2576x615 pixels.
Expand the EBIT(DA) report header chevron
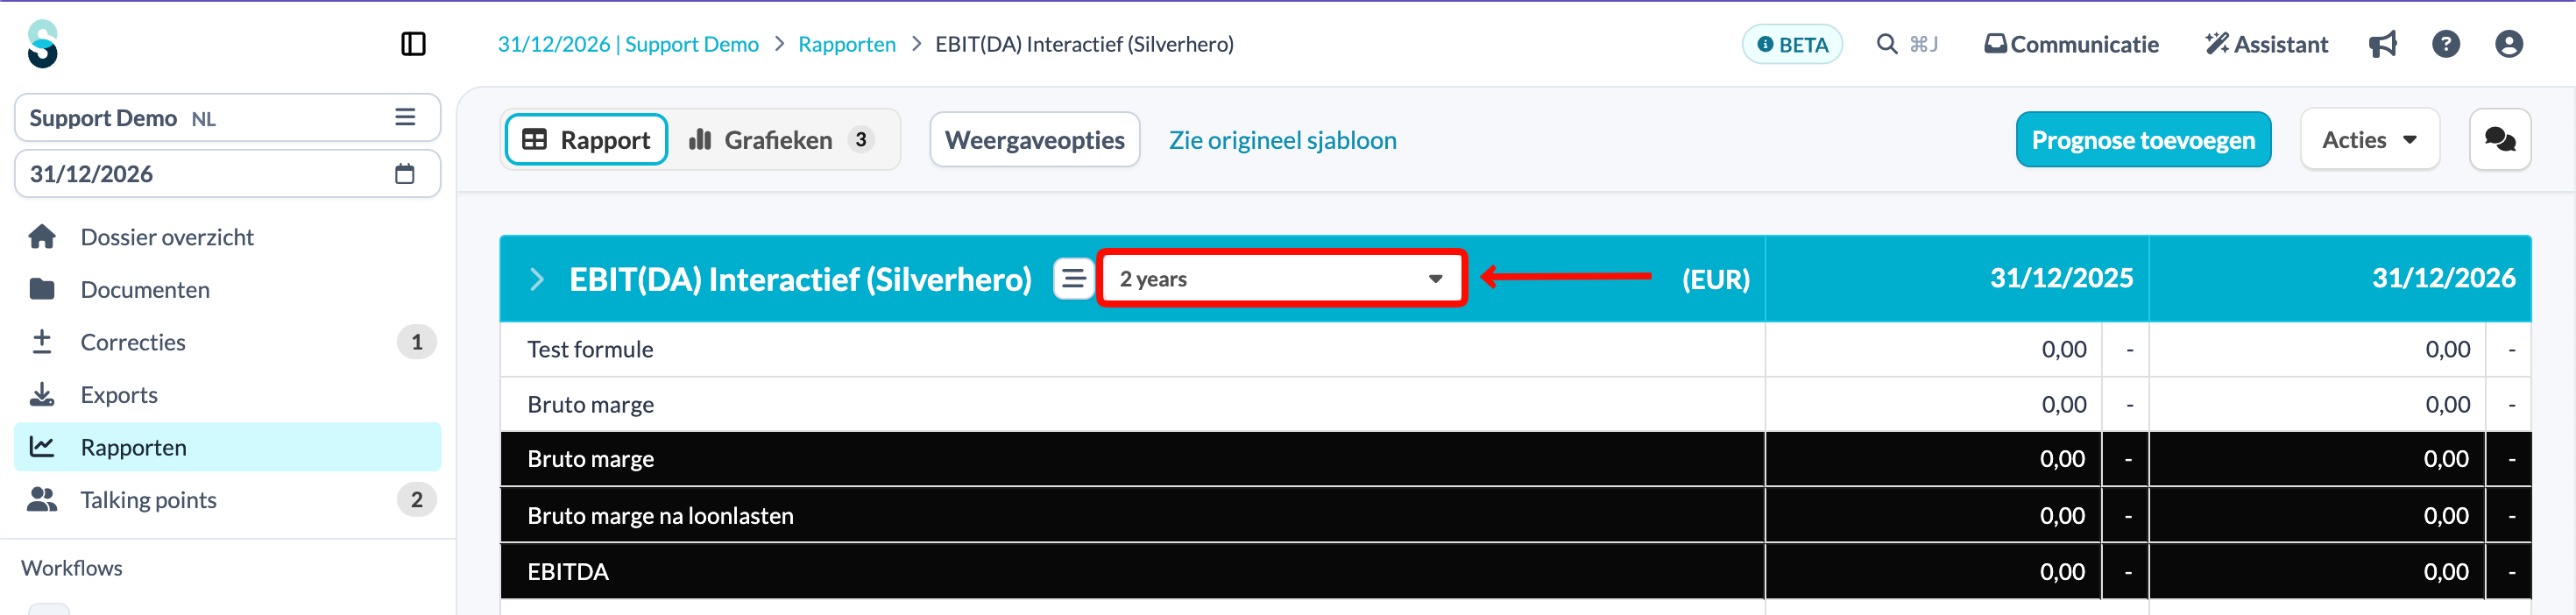pos(537,279)
